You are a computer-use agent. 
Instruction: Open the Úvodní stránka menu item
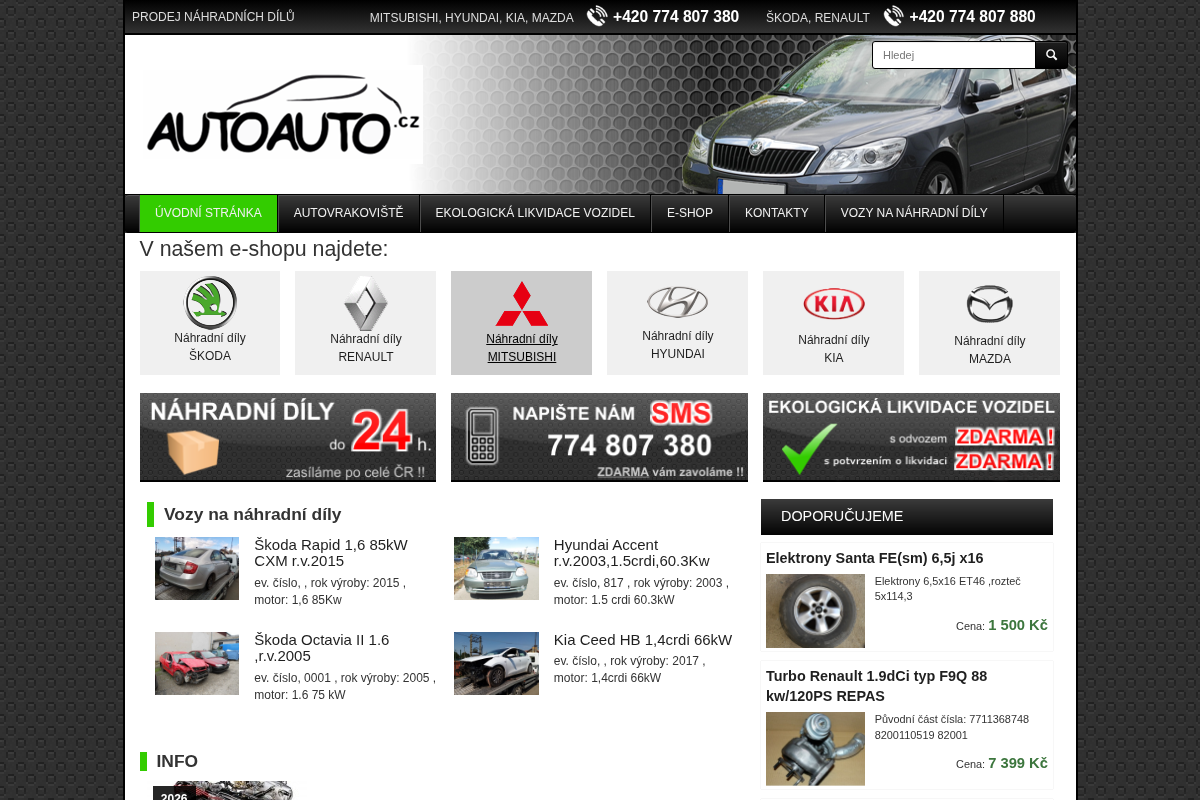click(x=208, y=213)
